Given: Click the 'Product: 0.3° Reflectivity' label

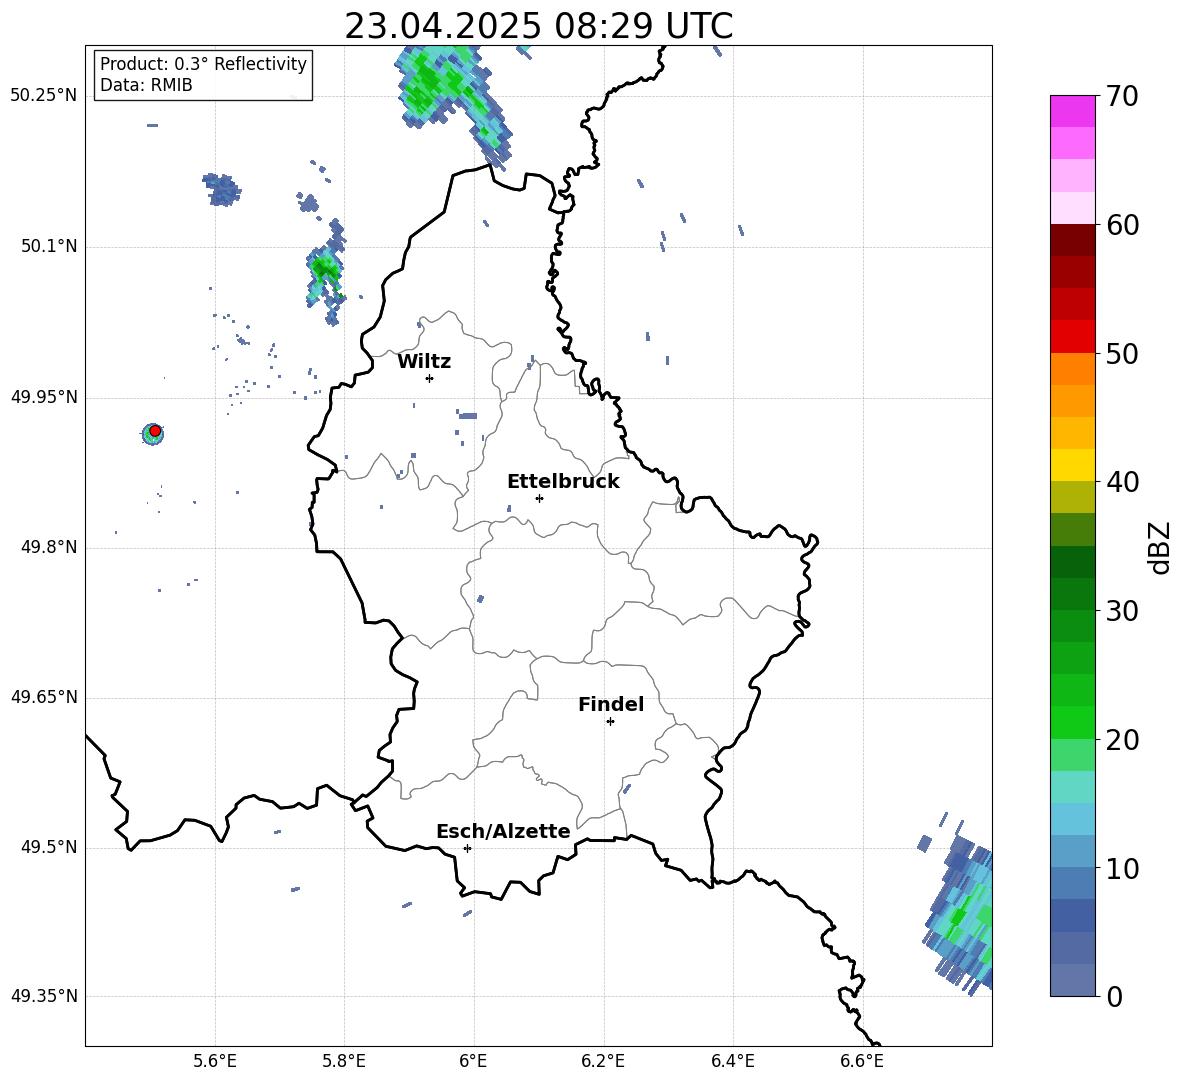Looking at the screenshot, I should (203, 64).
